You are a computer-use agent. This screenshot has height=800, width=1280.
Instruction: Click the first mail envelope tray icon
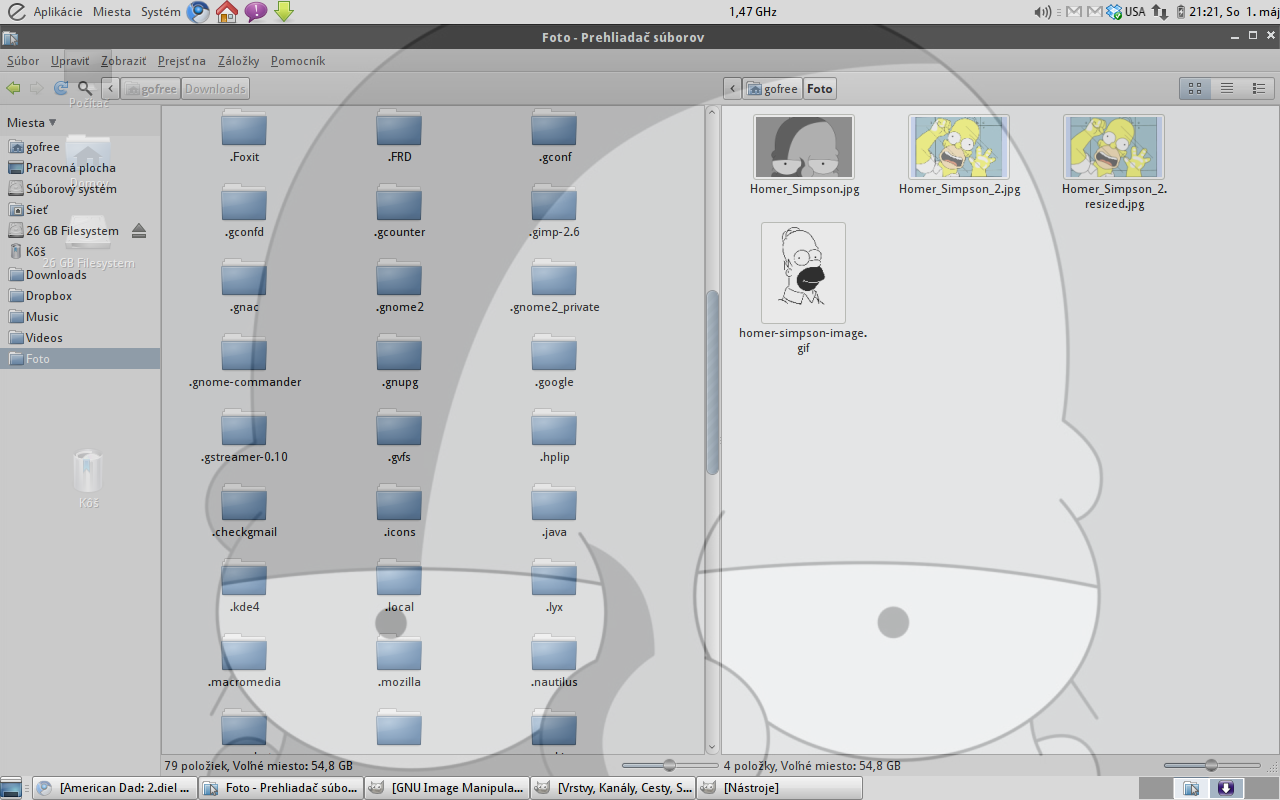pyautogui.click(x=1075, y=12)
